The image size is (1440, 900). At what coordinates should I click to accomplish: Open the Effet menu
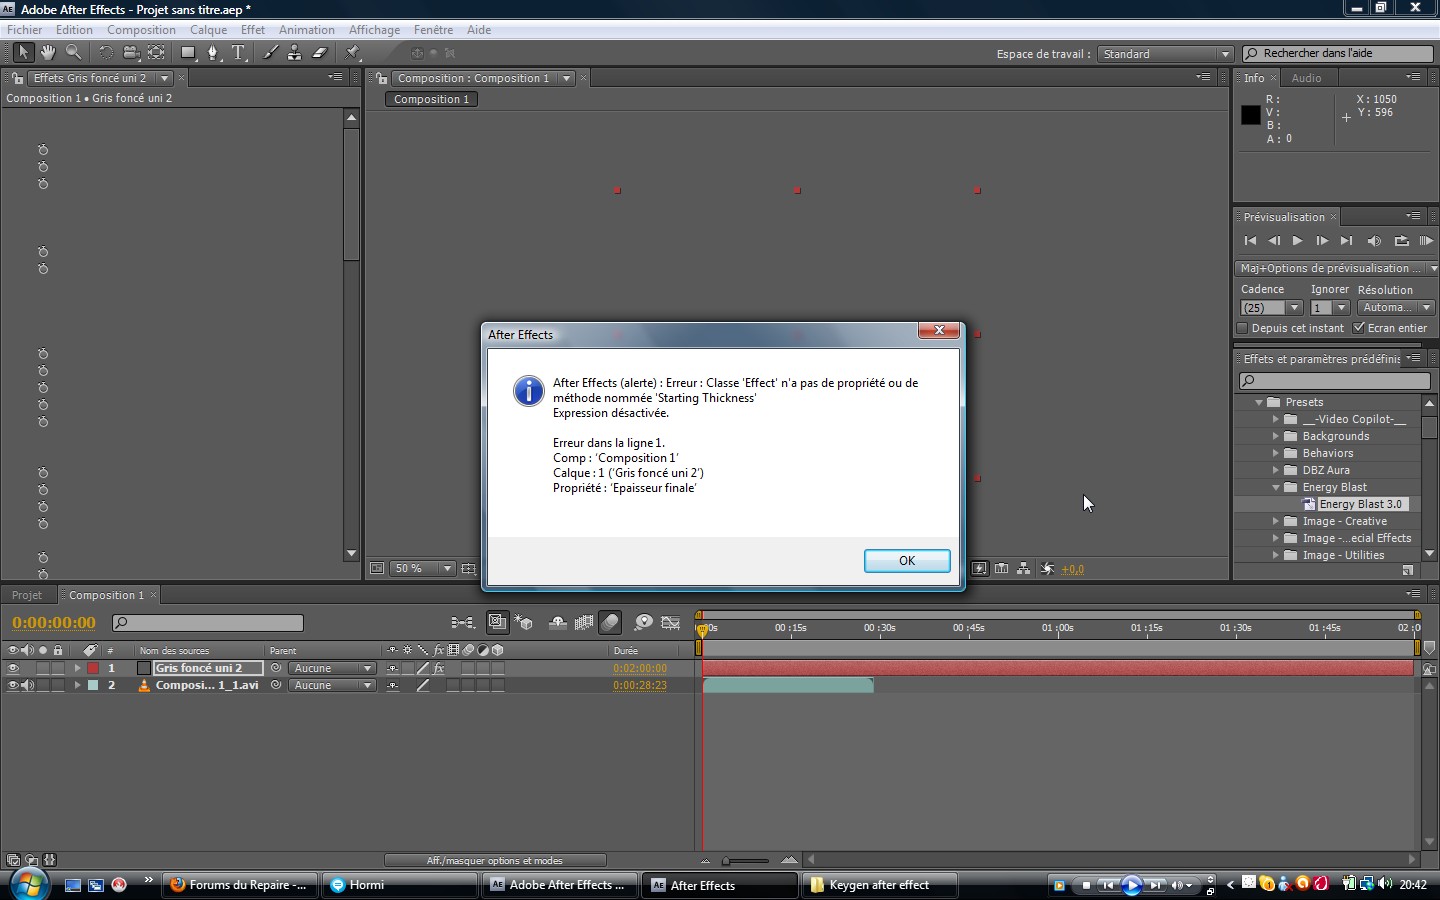click(252, 30)
